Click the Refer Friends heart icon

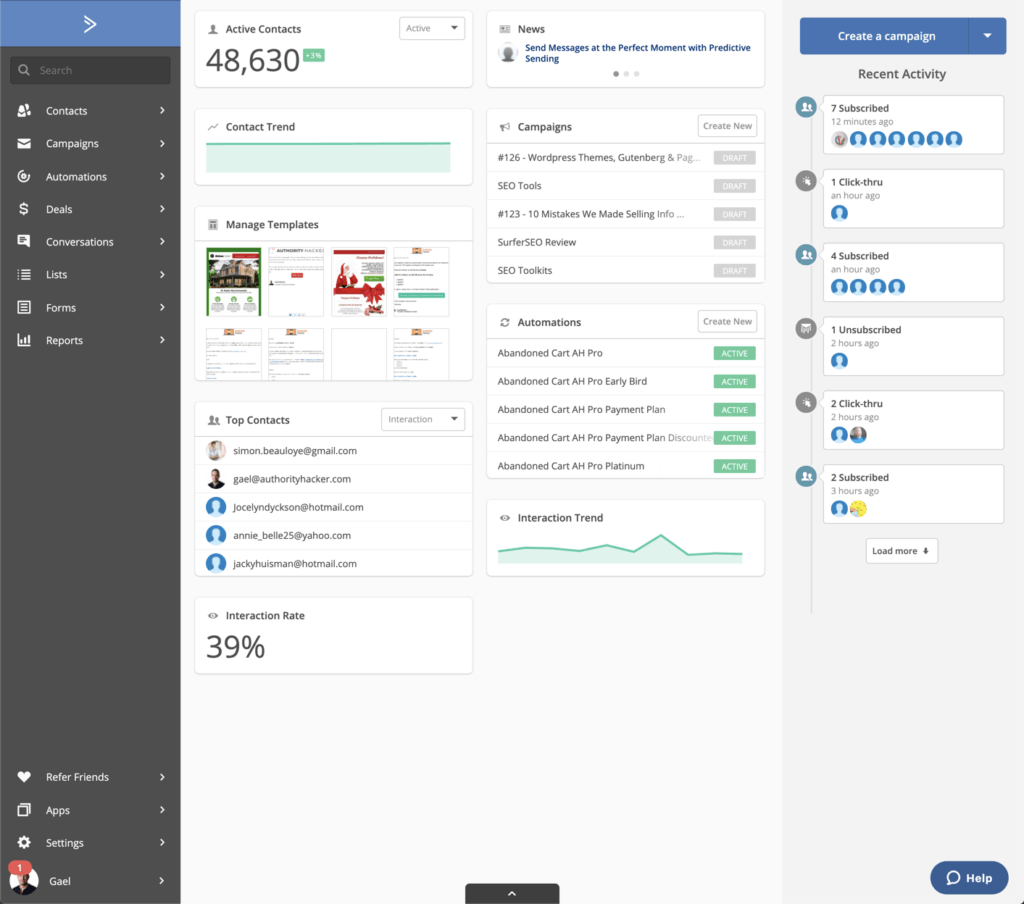[x=24, y=777]
